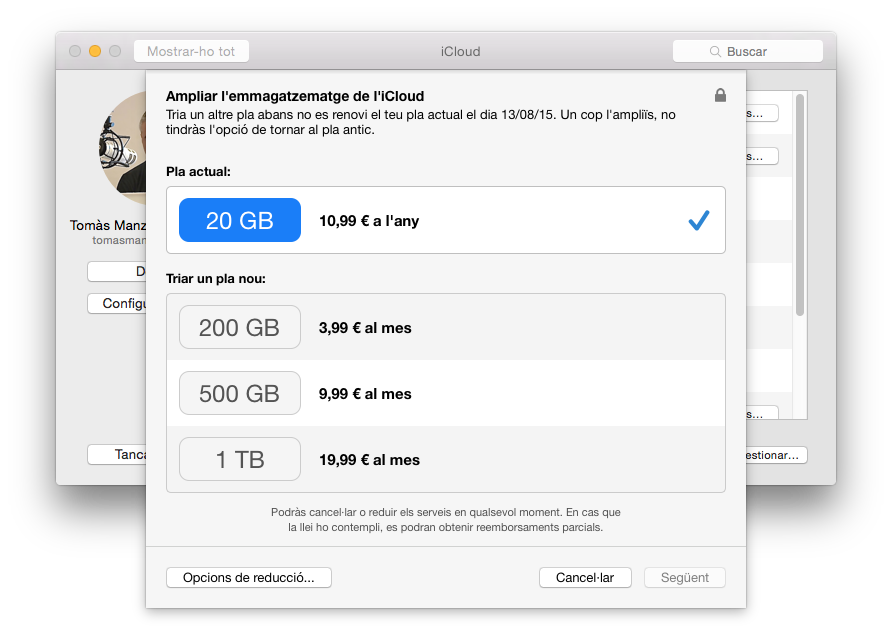Click the user profile photo
Image resolution: width=892 pixels, height=629 pixels.
pyautogui.click(x=122, y=149)
